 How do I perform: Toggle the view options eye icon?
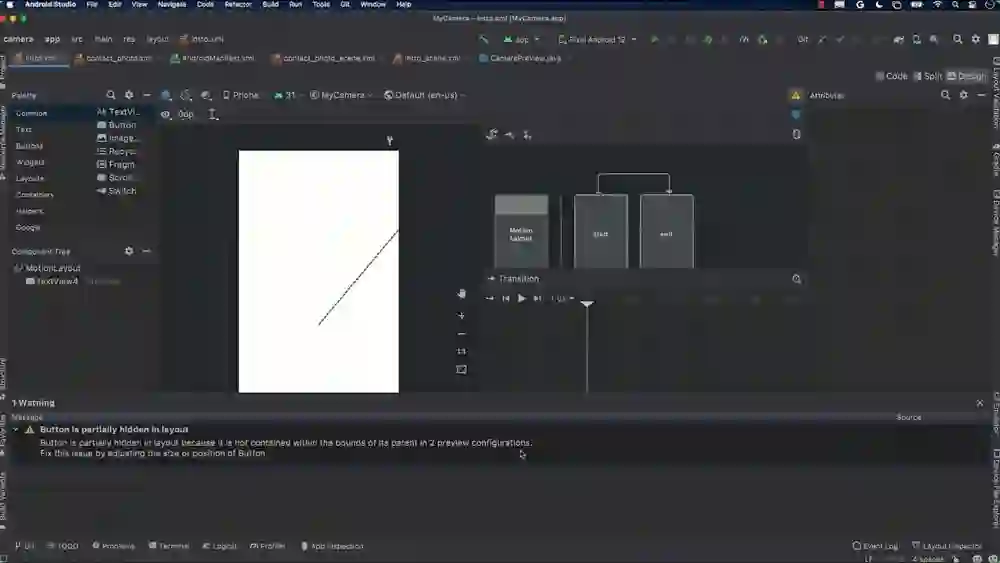[x=166, y=114]
